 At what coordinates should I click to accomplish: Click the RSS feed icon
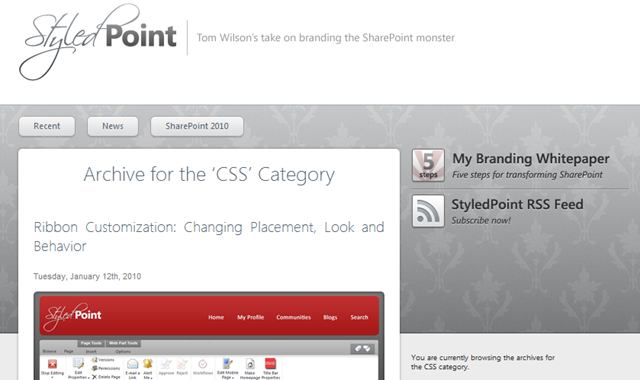coord(428,211)
